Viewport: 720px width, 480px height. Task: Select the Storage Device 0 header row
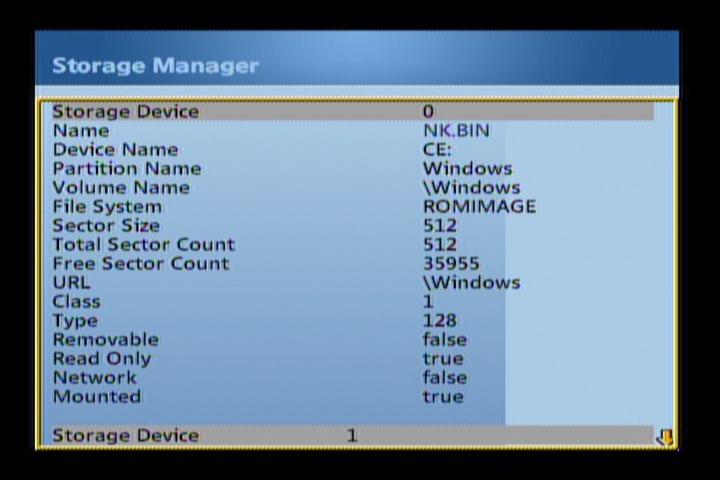(350, 112)
